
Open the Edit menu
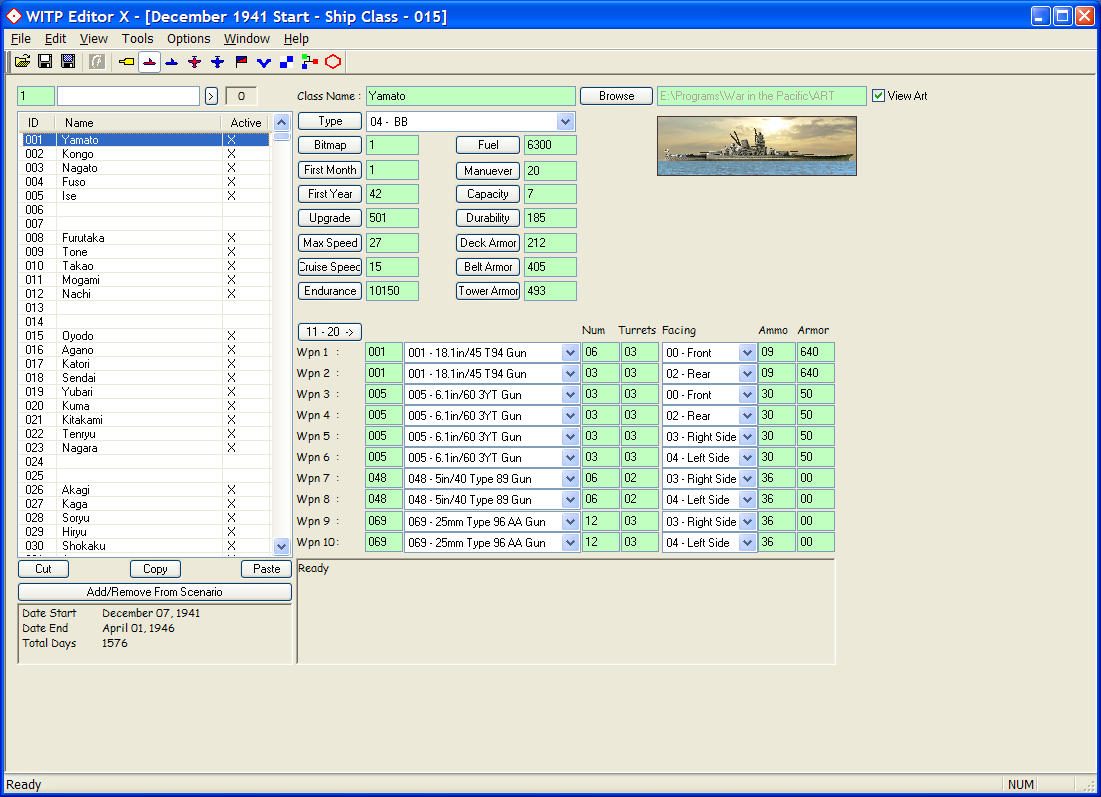click(55, 39)
